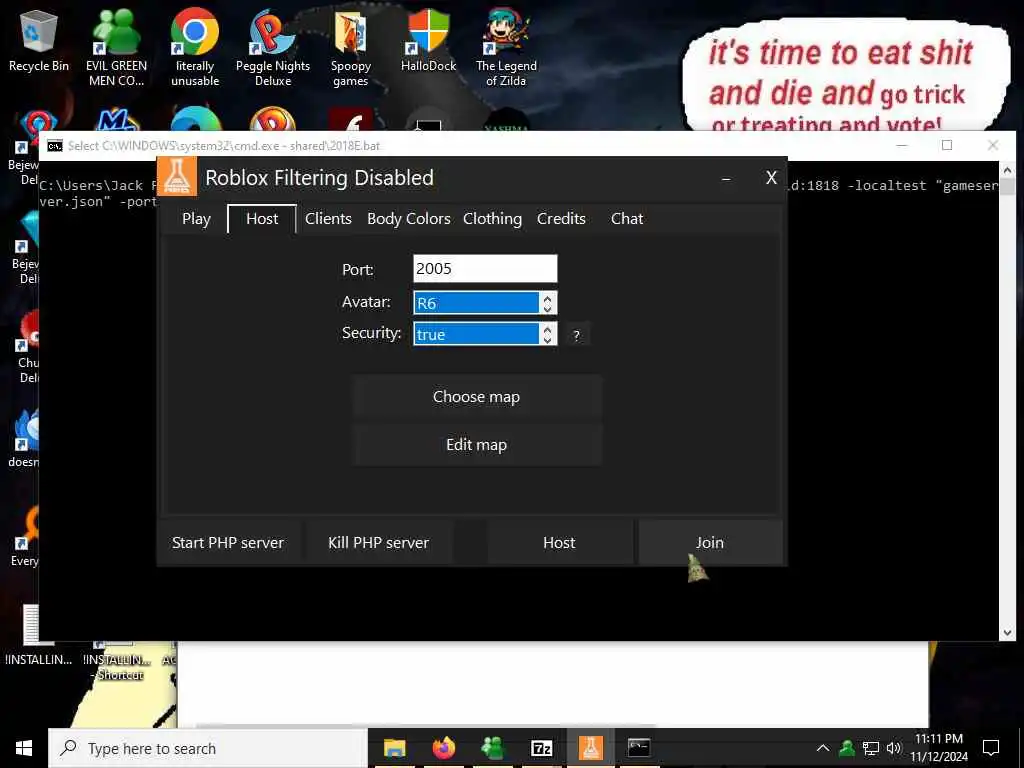Click Kill PHP server
This screenshot has height=768, width=1024.
click(379, 543)
